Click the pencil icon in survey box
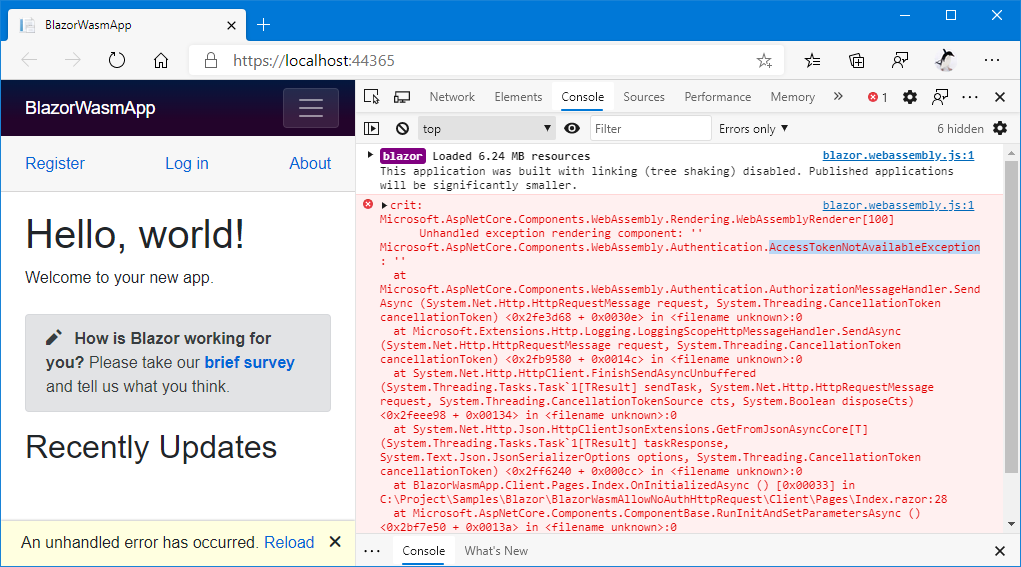1021x567 pixels. point(54,337)
